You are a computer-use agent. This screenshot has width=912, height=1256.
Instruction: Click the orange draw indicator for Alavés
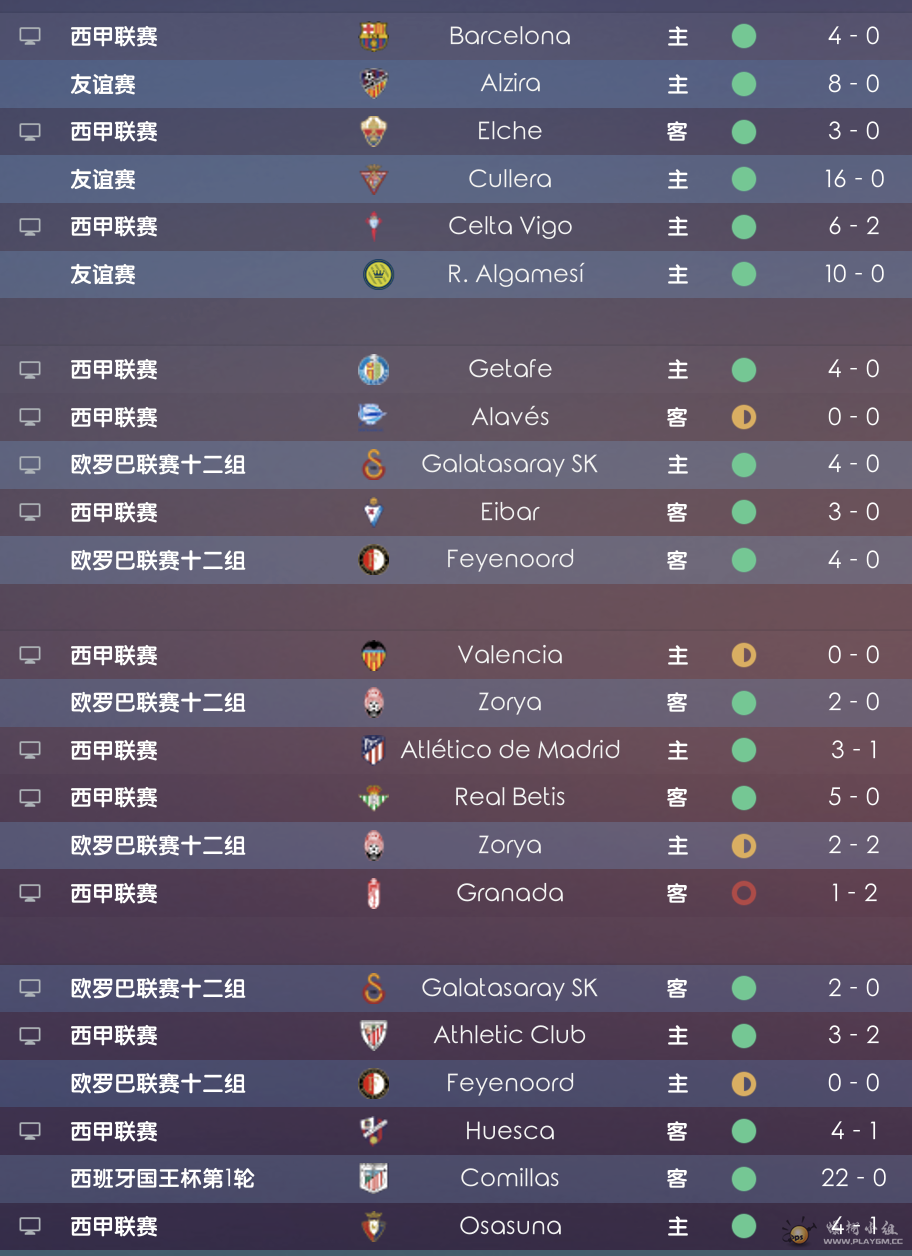pyautogui.click(x=744, y=417)
